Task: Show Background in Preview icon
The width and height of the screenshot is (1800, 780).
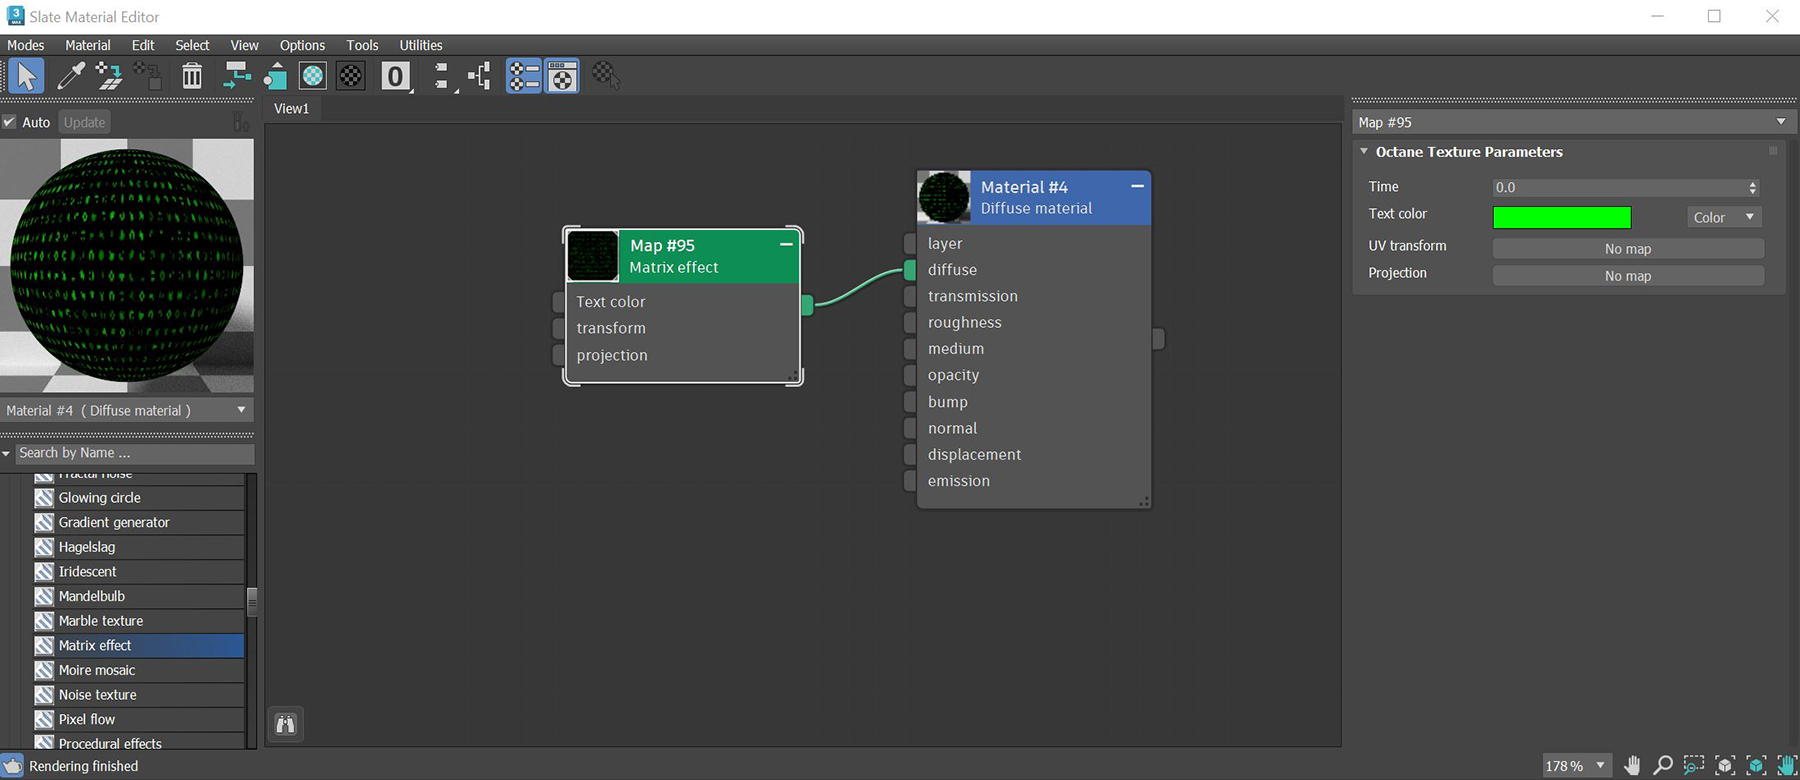Action: tap(351, 76)
